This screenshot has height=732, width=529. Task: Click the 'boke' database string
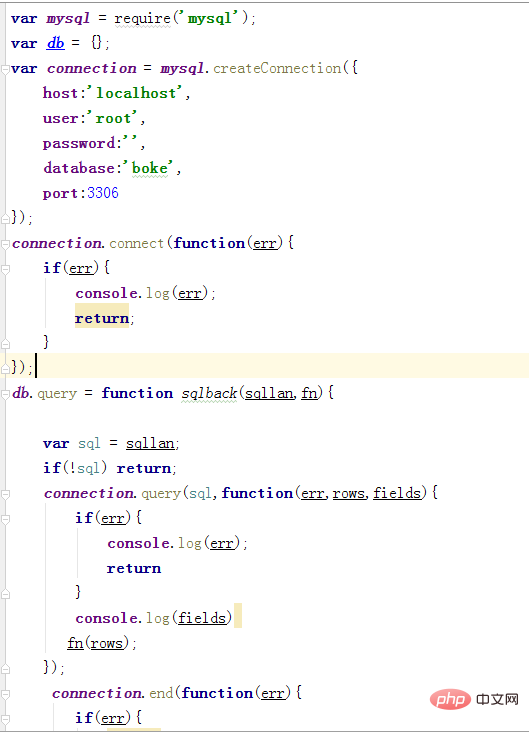(x=148, y=168)
